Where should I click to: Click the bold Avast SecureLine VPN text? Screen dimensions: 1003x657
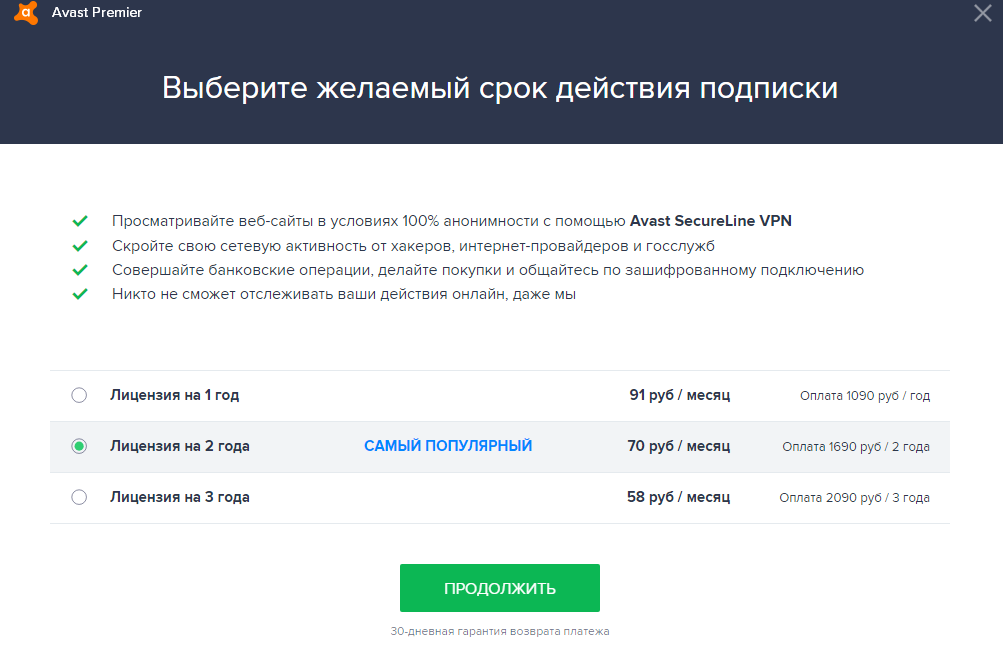coord(711,221)
